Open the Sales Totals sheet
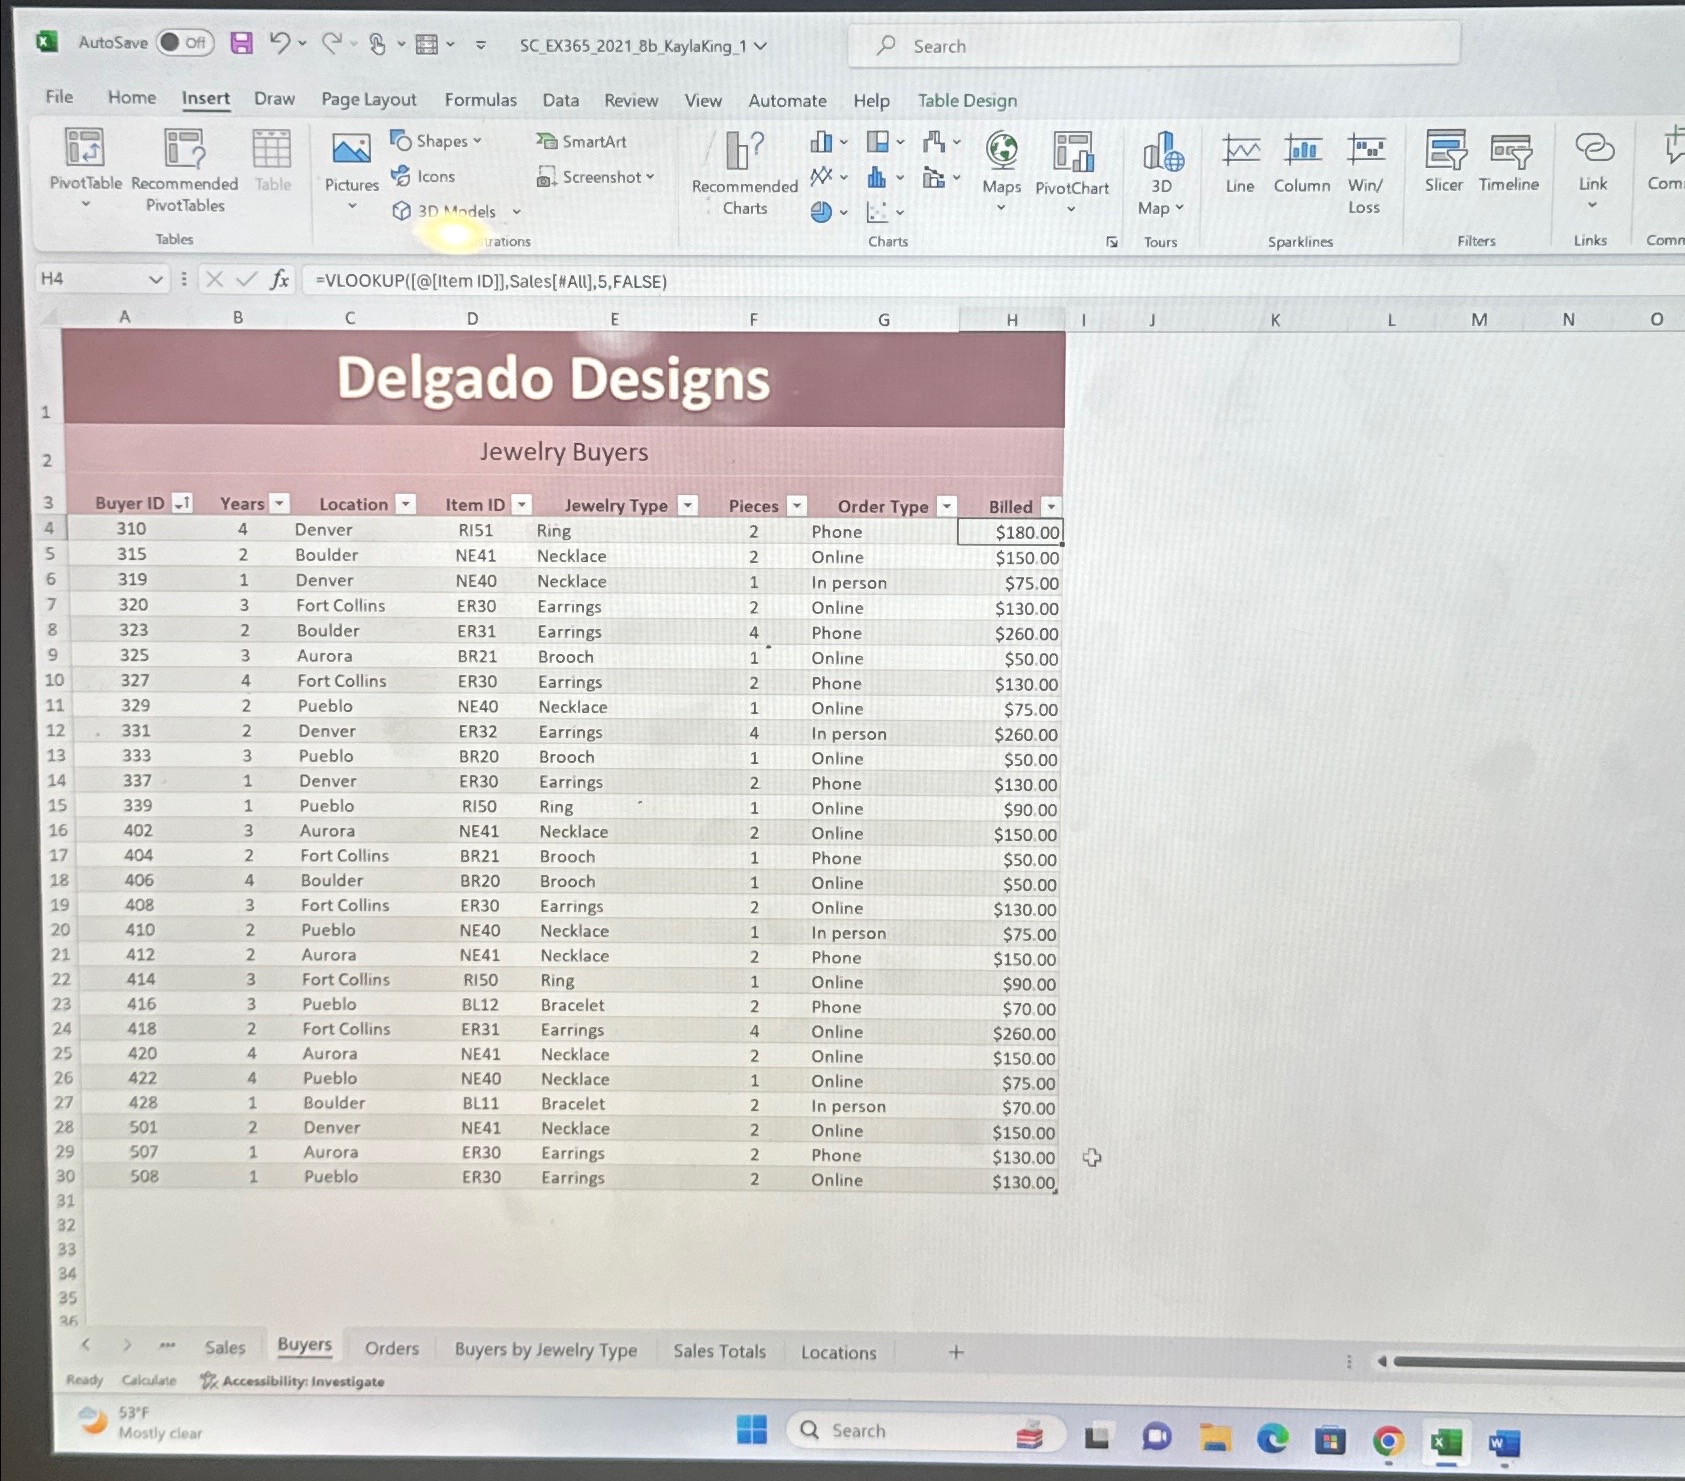 (x=719, y=1351)
